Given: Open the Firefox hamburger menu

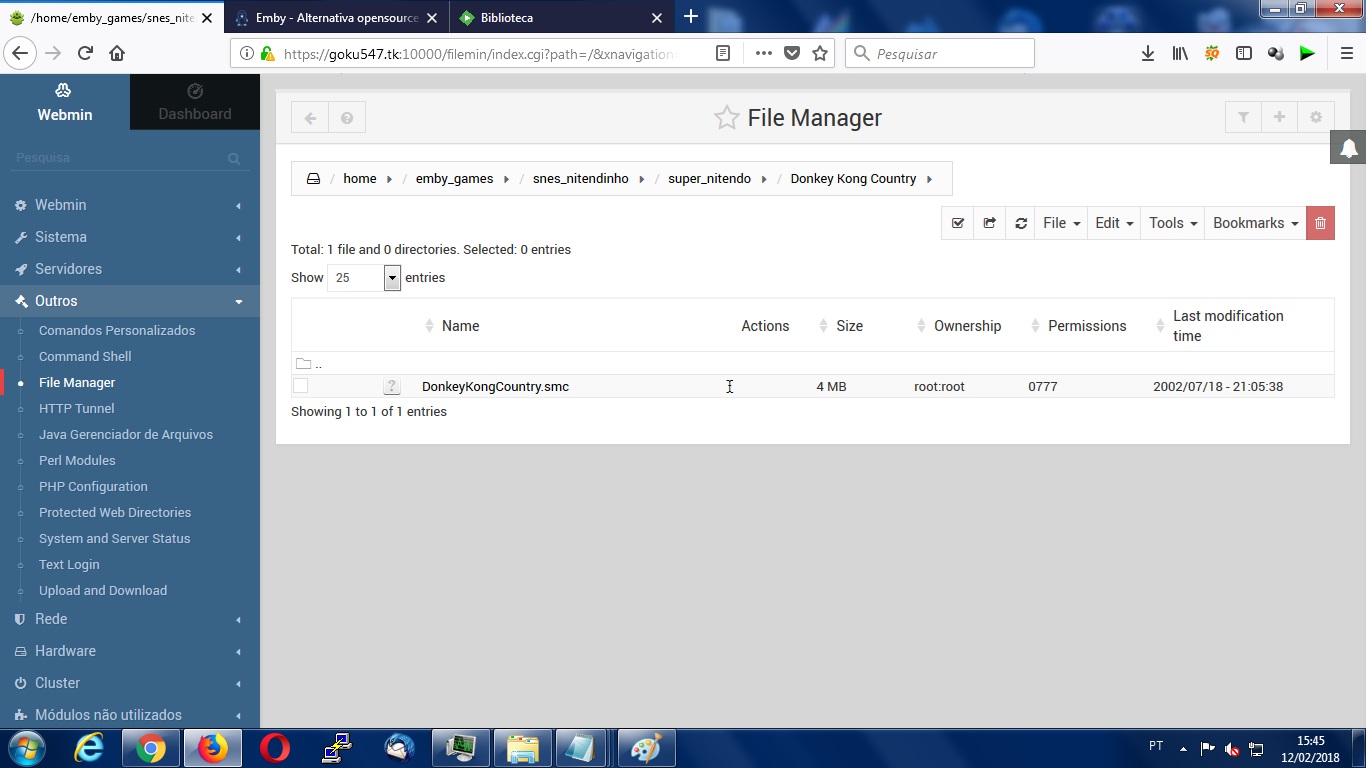Looking at the screenshot, I should coord(1346,54).
